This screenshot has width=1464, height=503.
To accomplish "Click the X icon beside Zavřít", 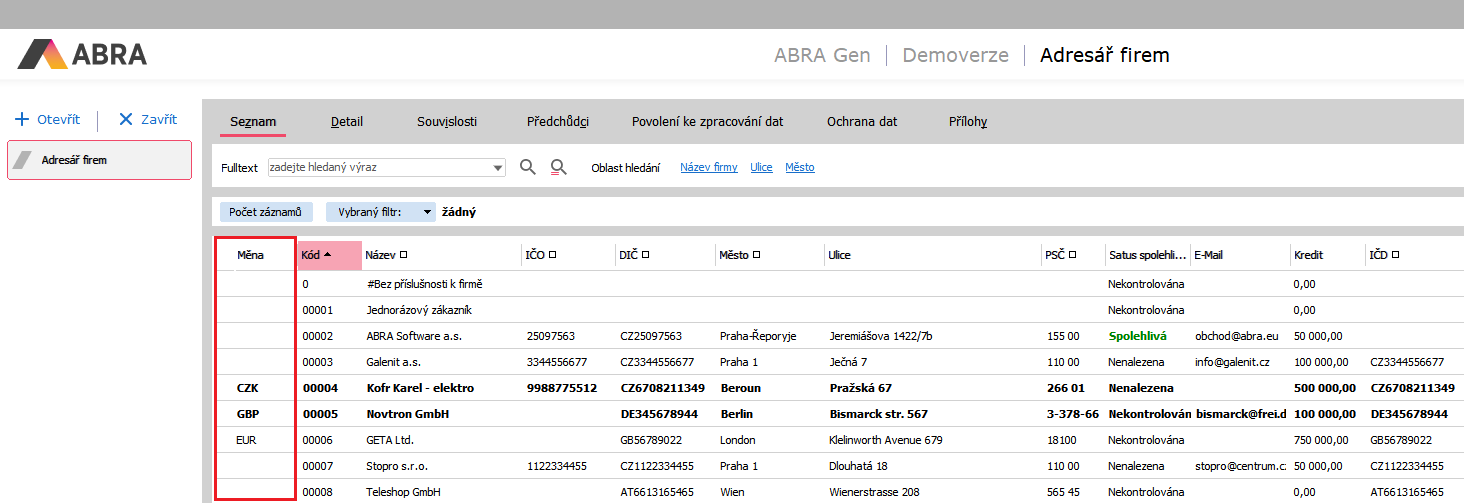I will click(x=125, y=119).
